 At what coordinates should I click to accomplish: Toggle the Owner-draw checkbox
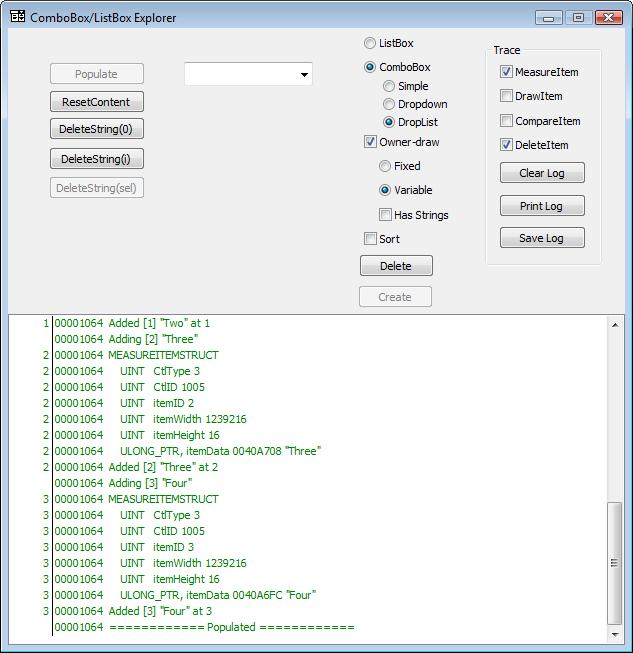(370, 142)
